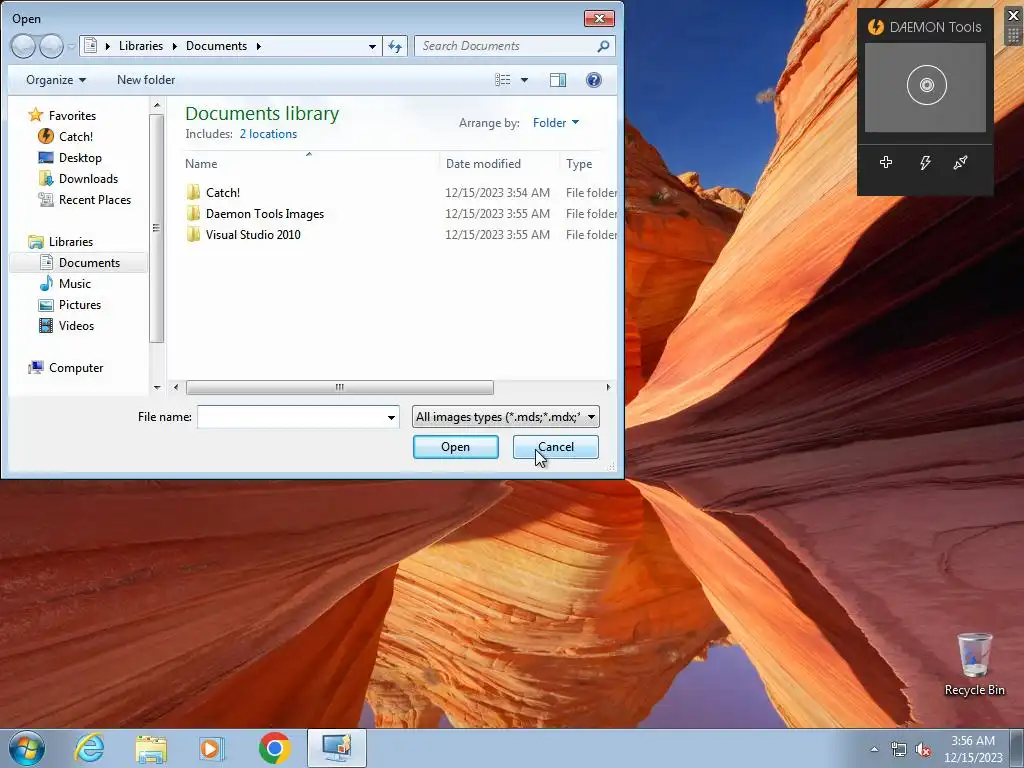Select the Catch! folder in file list
The width and height of the screenshot is (1024, 768).
point(223,193)
